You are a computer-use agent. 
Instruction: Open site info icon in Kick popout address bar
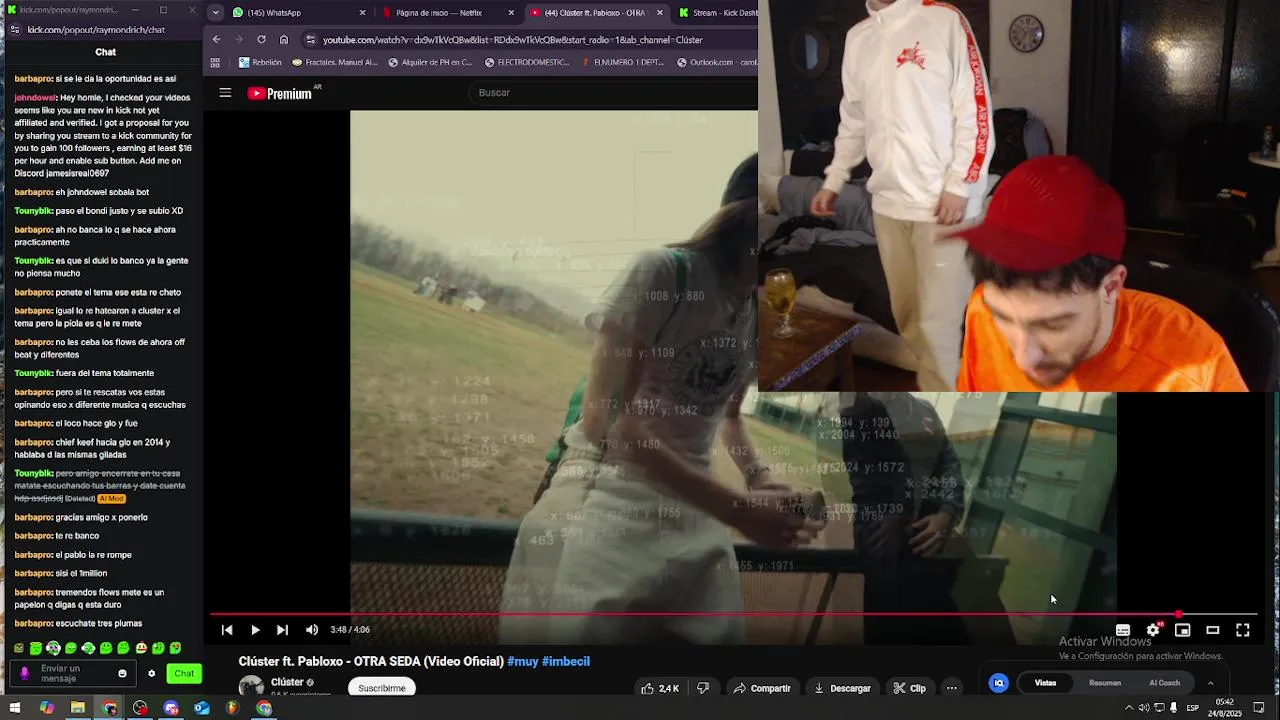[15, 30]
